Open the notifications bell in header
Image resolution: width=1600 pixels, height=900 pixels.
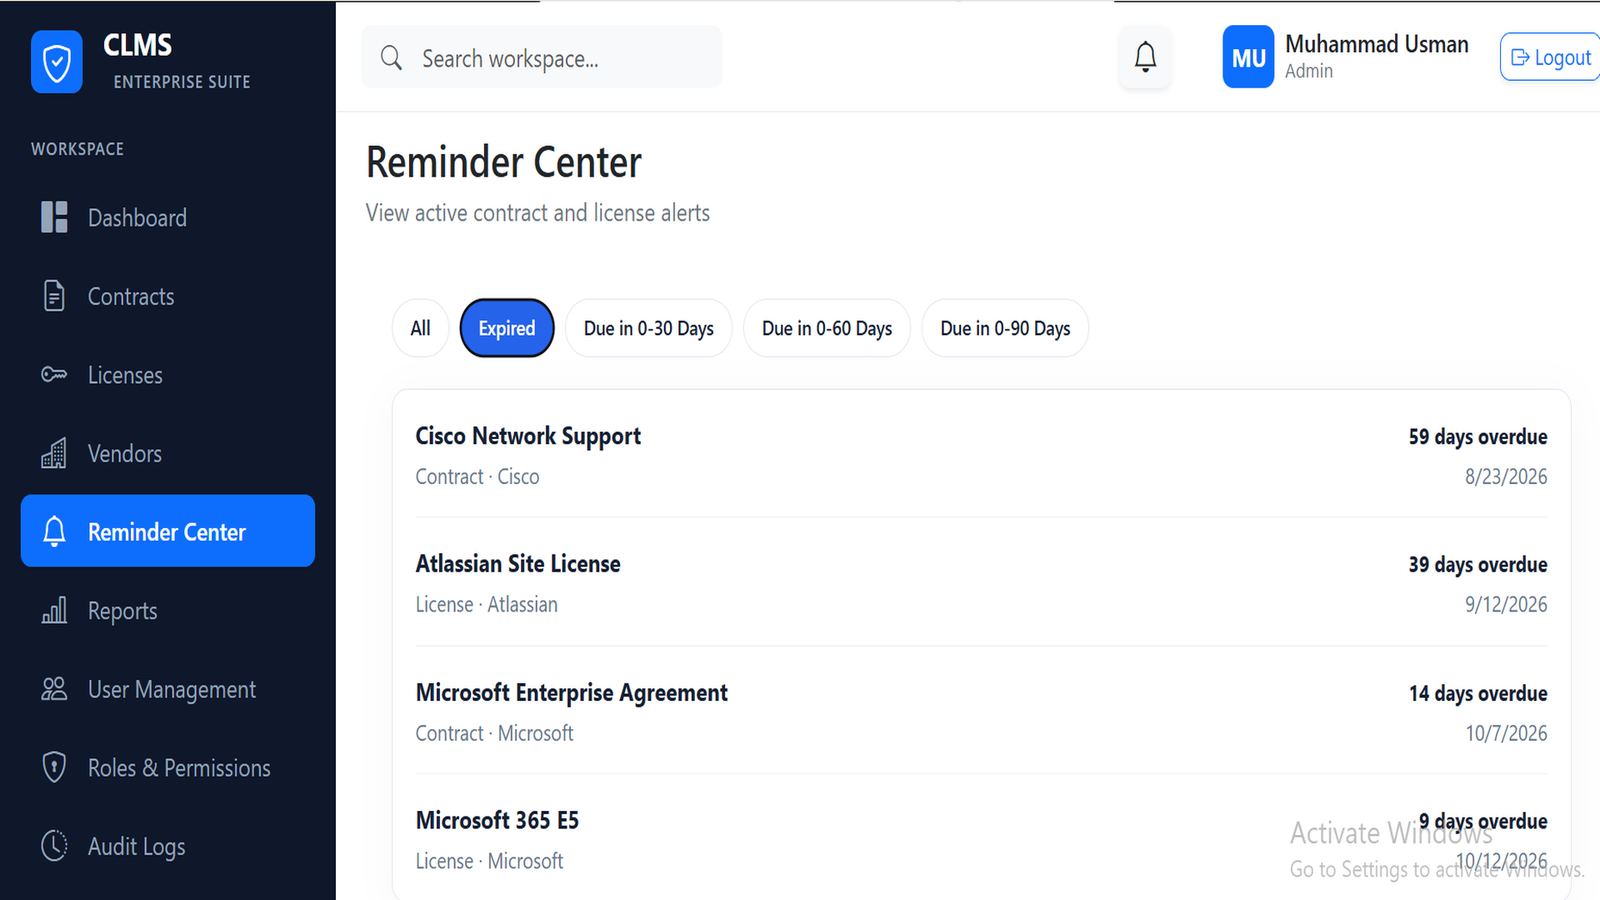click(1145, 57)
